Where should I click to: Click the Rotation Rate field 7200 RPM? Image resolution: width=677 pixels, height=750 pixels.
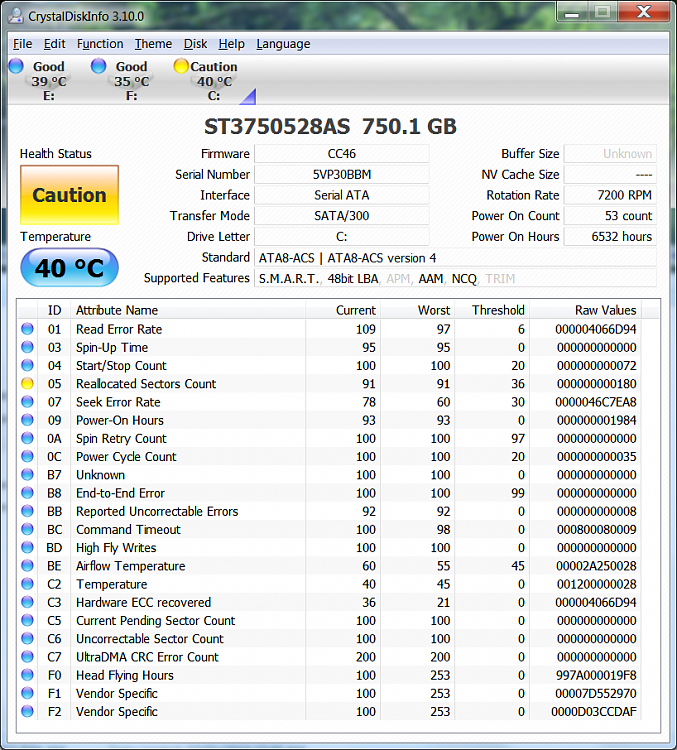610,195
